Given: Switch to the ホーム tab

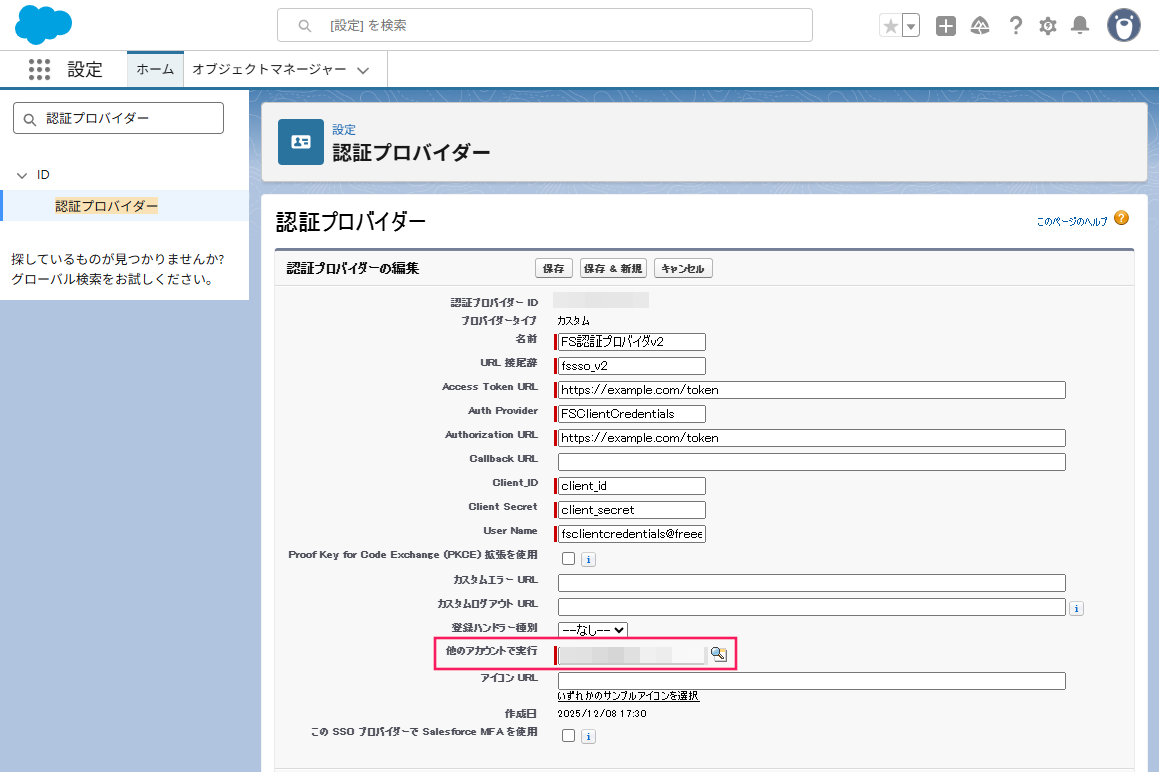Looking at the screenshot, I should pyautogui.click(x=155, y=70).
